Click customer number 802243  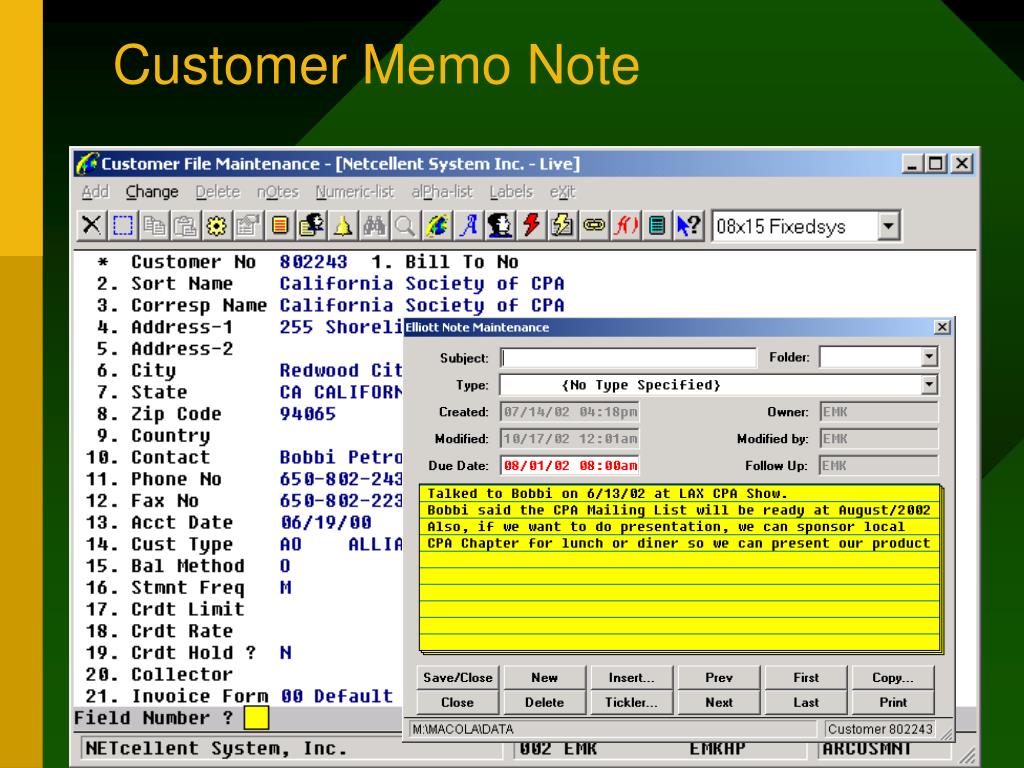(313, 262)
